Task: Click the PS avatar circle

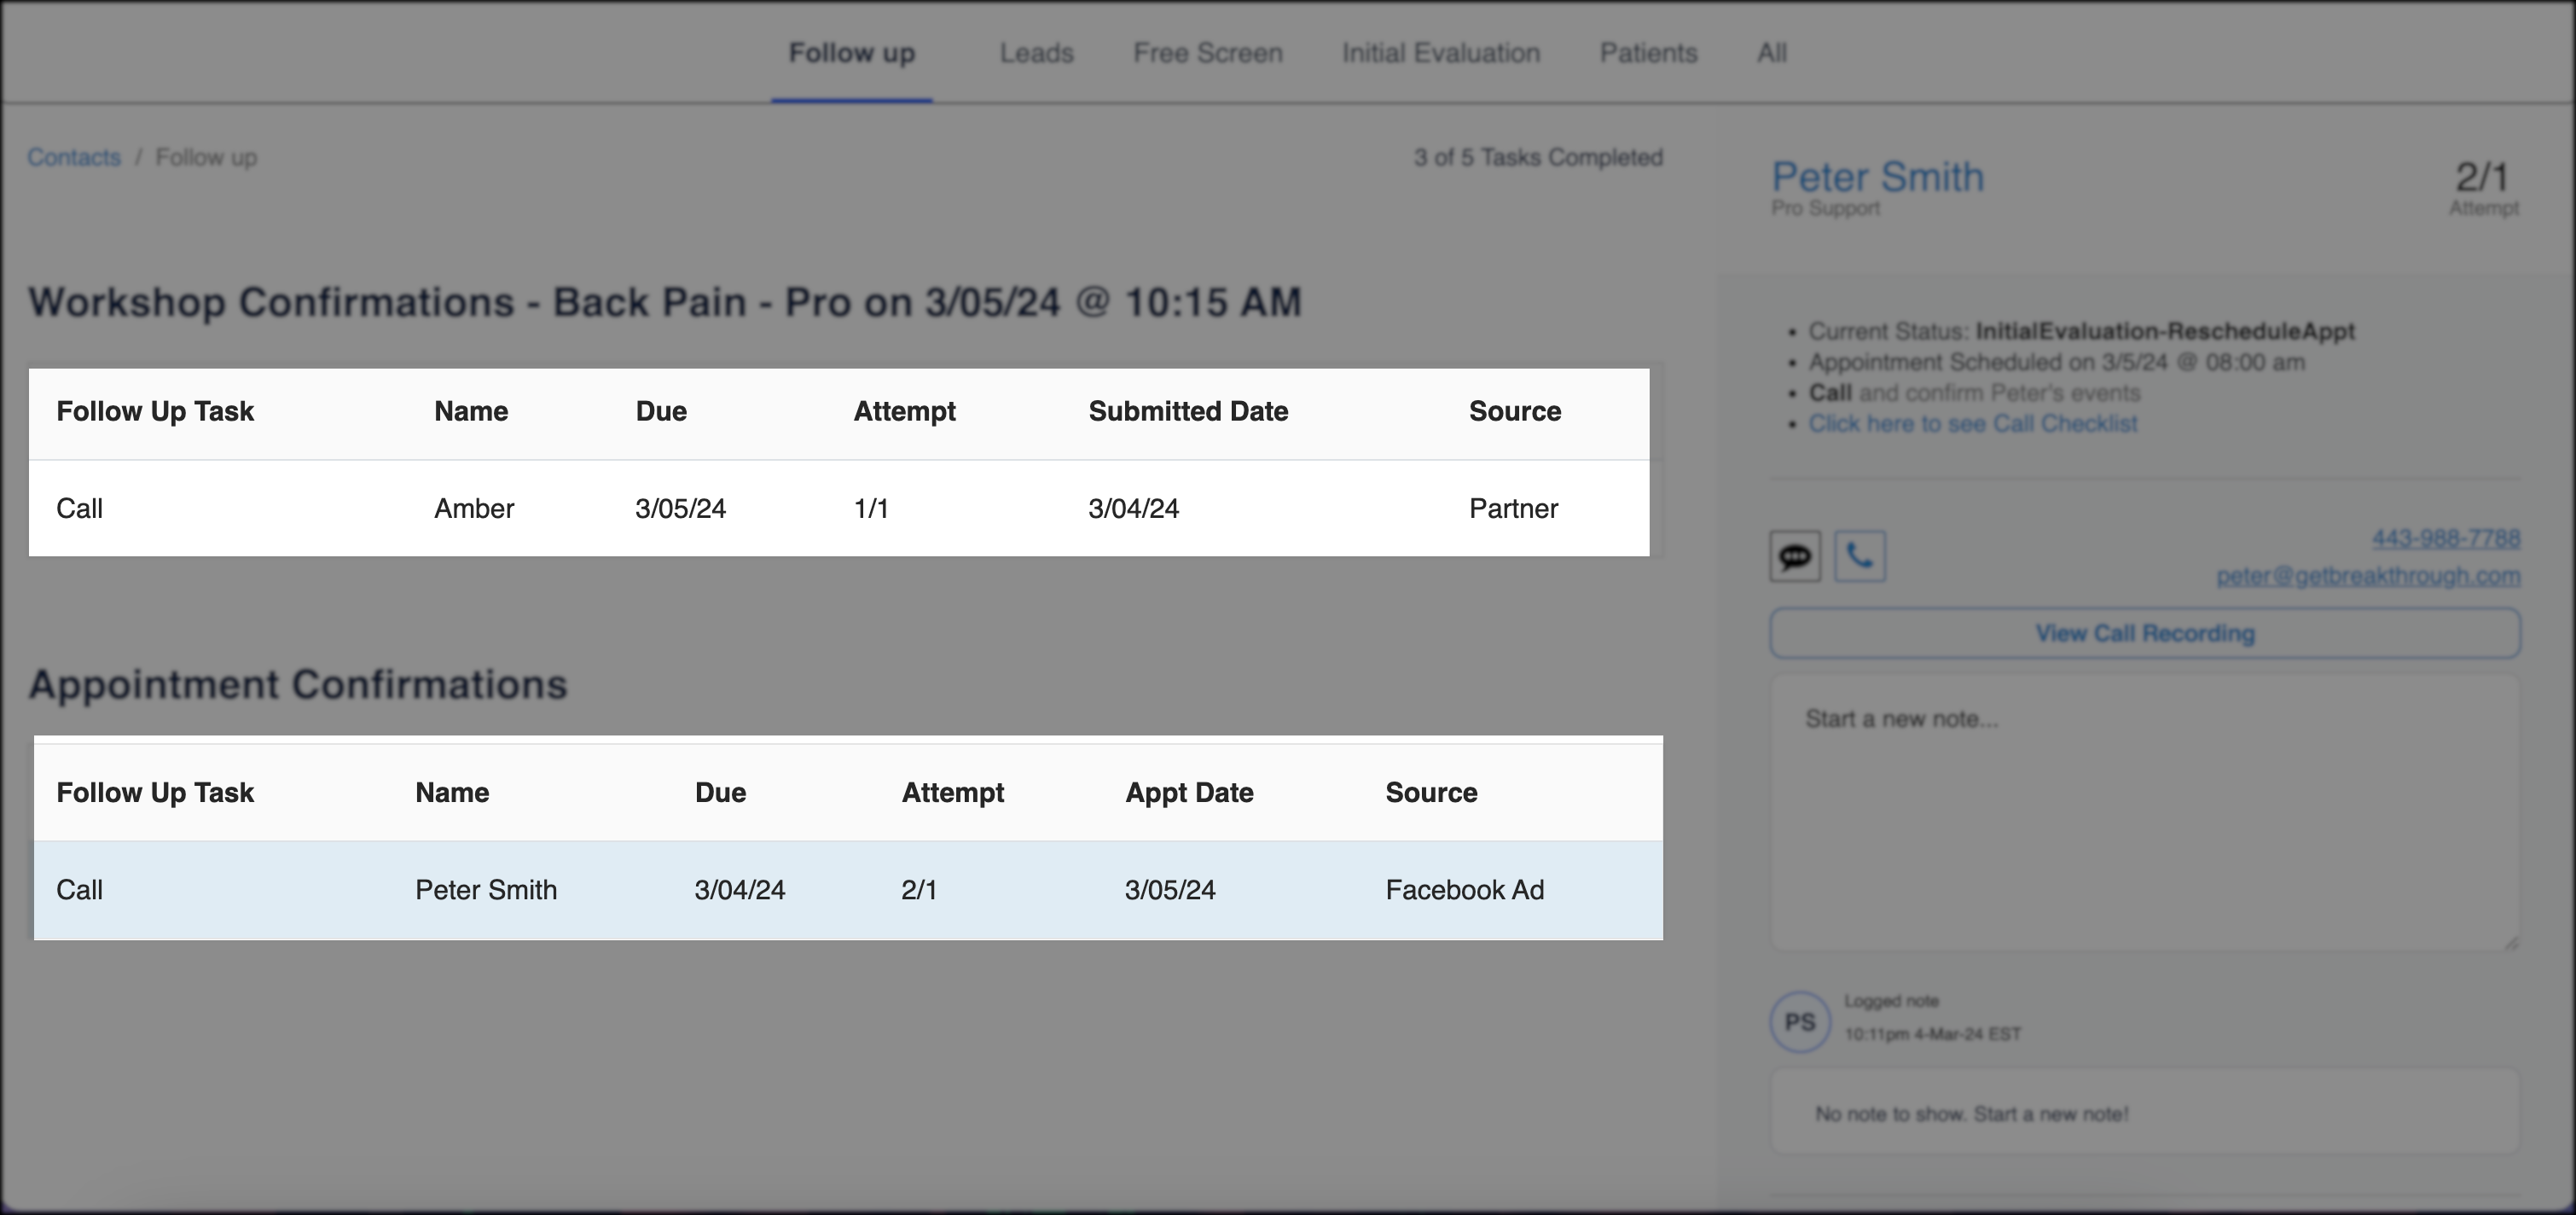Action: pyautogui.click(x=1800, y=1022)
